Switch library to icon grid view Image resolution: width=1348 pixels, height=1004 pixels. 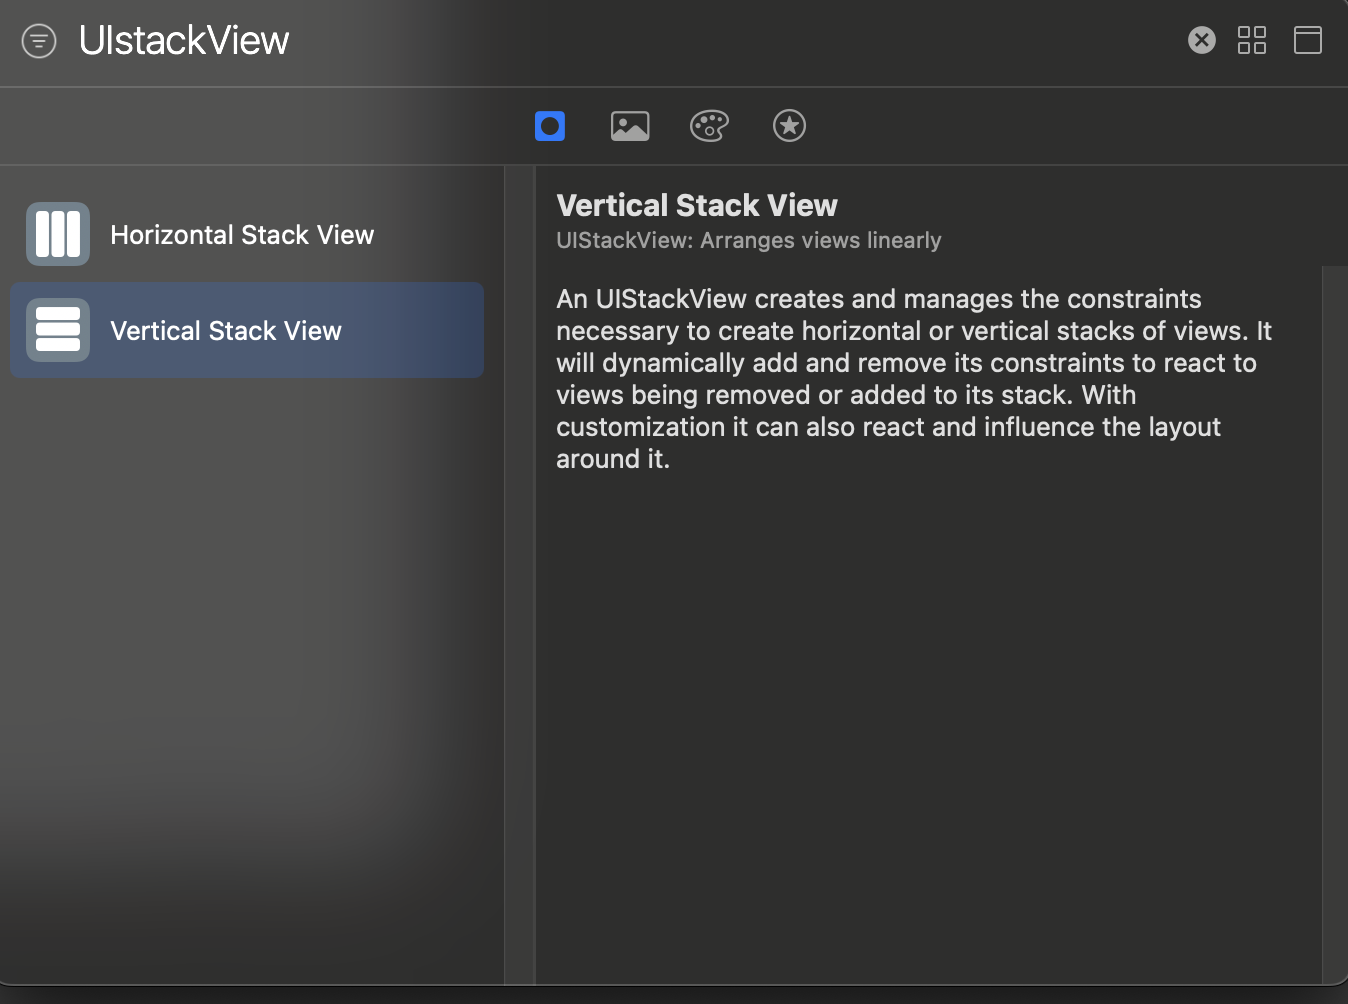click(1251, 40)
